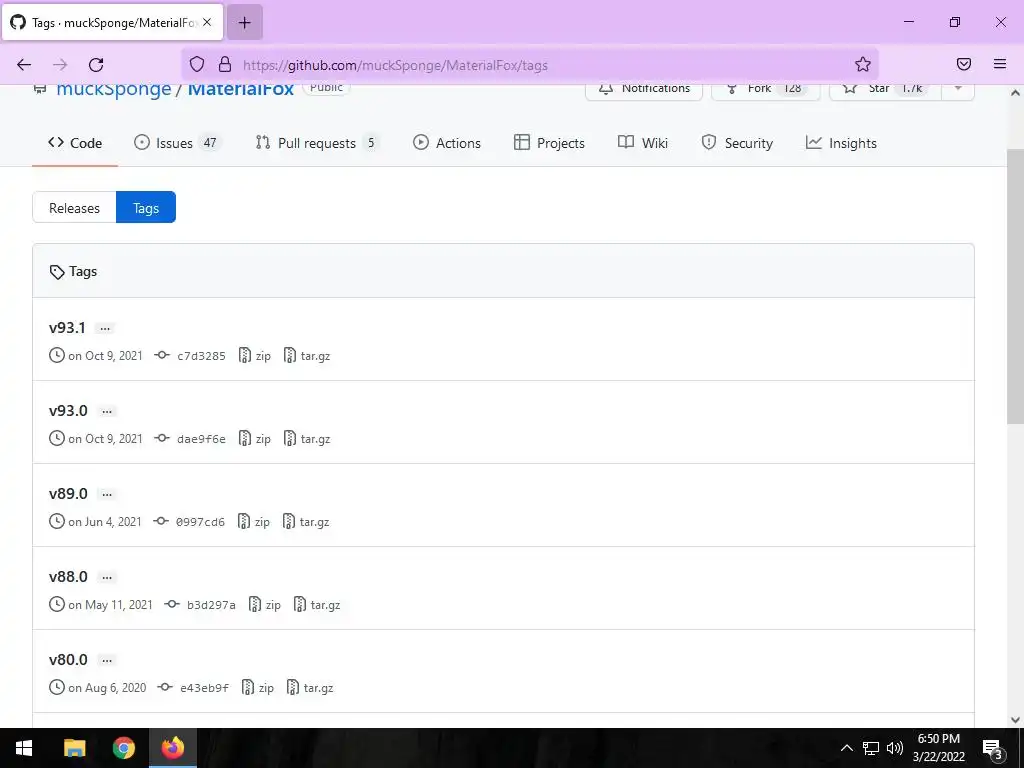
Task: Expand v89.0 tag details ellipsis
Action: (106, 494)
